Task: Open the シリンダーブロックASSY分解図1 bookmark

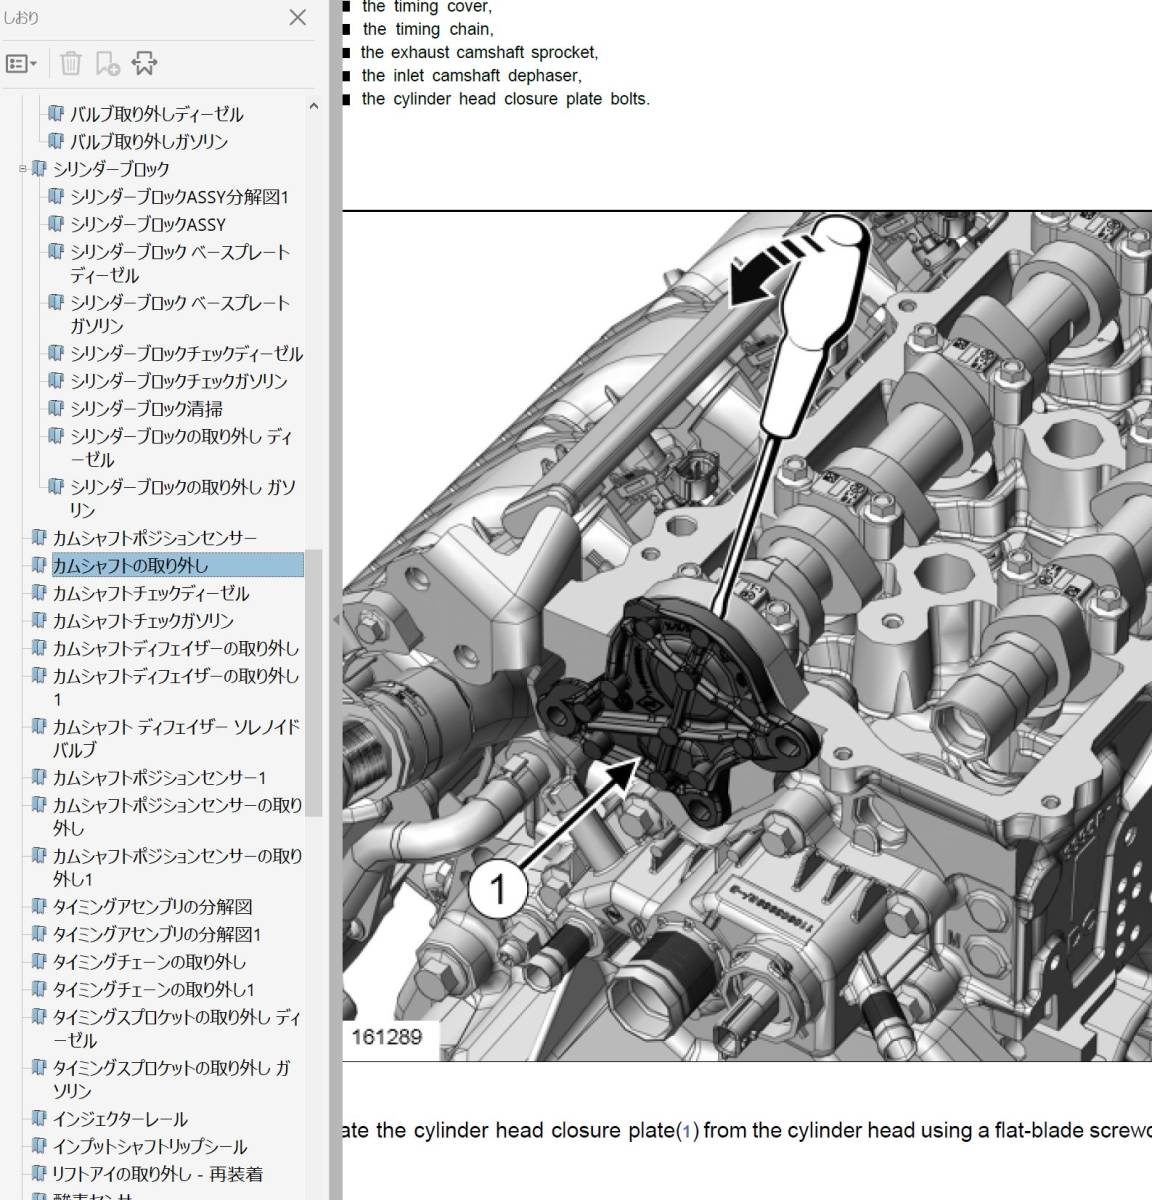Action: [178, 197]
